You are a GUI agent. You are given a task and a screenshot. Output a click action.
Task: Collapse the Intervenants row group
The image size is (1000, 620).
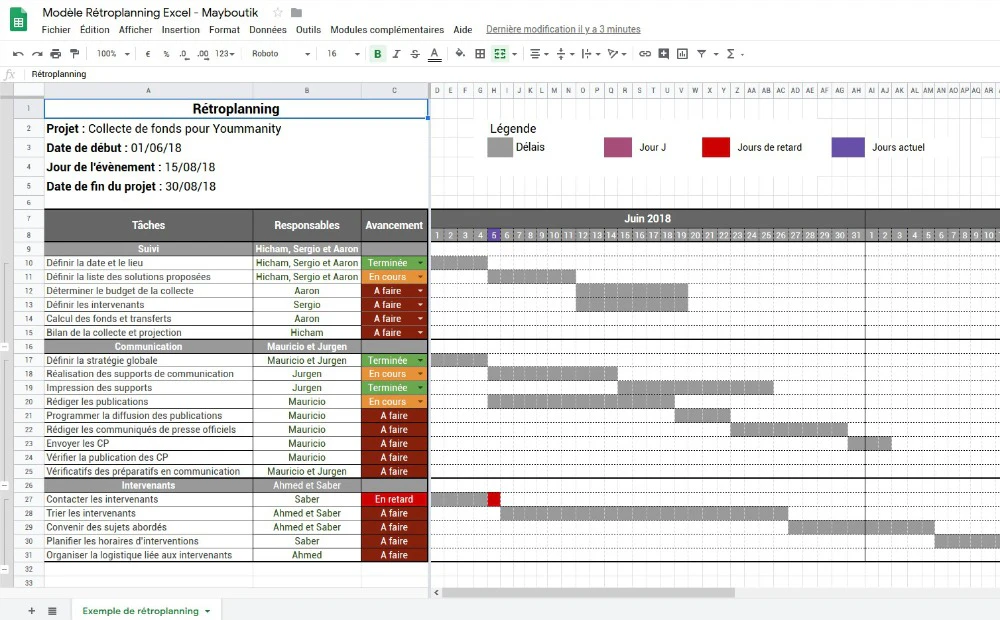coord(4,569)
